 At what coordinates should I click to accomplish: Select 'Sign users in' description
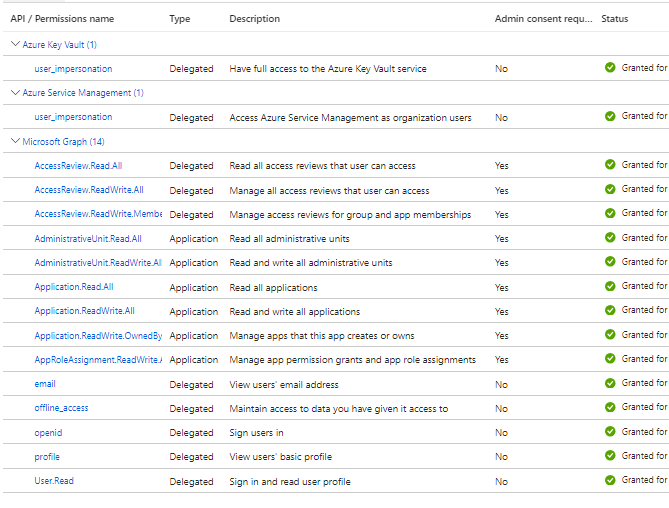click(256, 433)
